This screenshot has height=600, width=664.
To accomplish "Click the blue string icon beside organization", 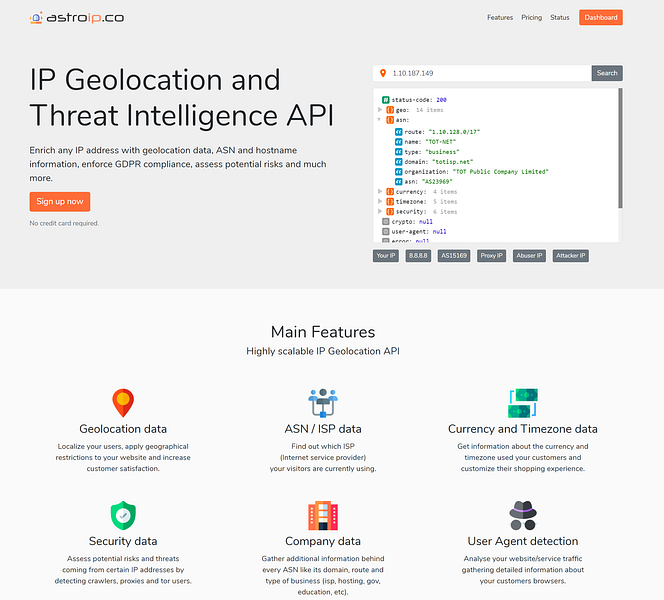I will [398, 171].
